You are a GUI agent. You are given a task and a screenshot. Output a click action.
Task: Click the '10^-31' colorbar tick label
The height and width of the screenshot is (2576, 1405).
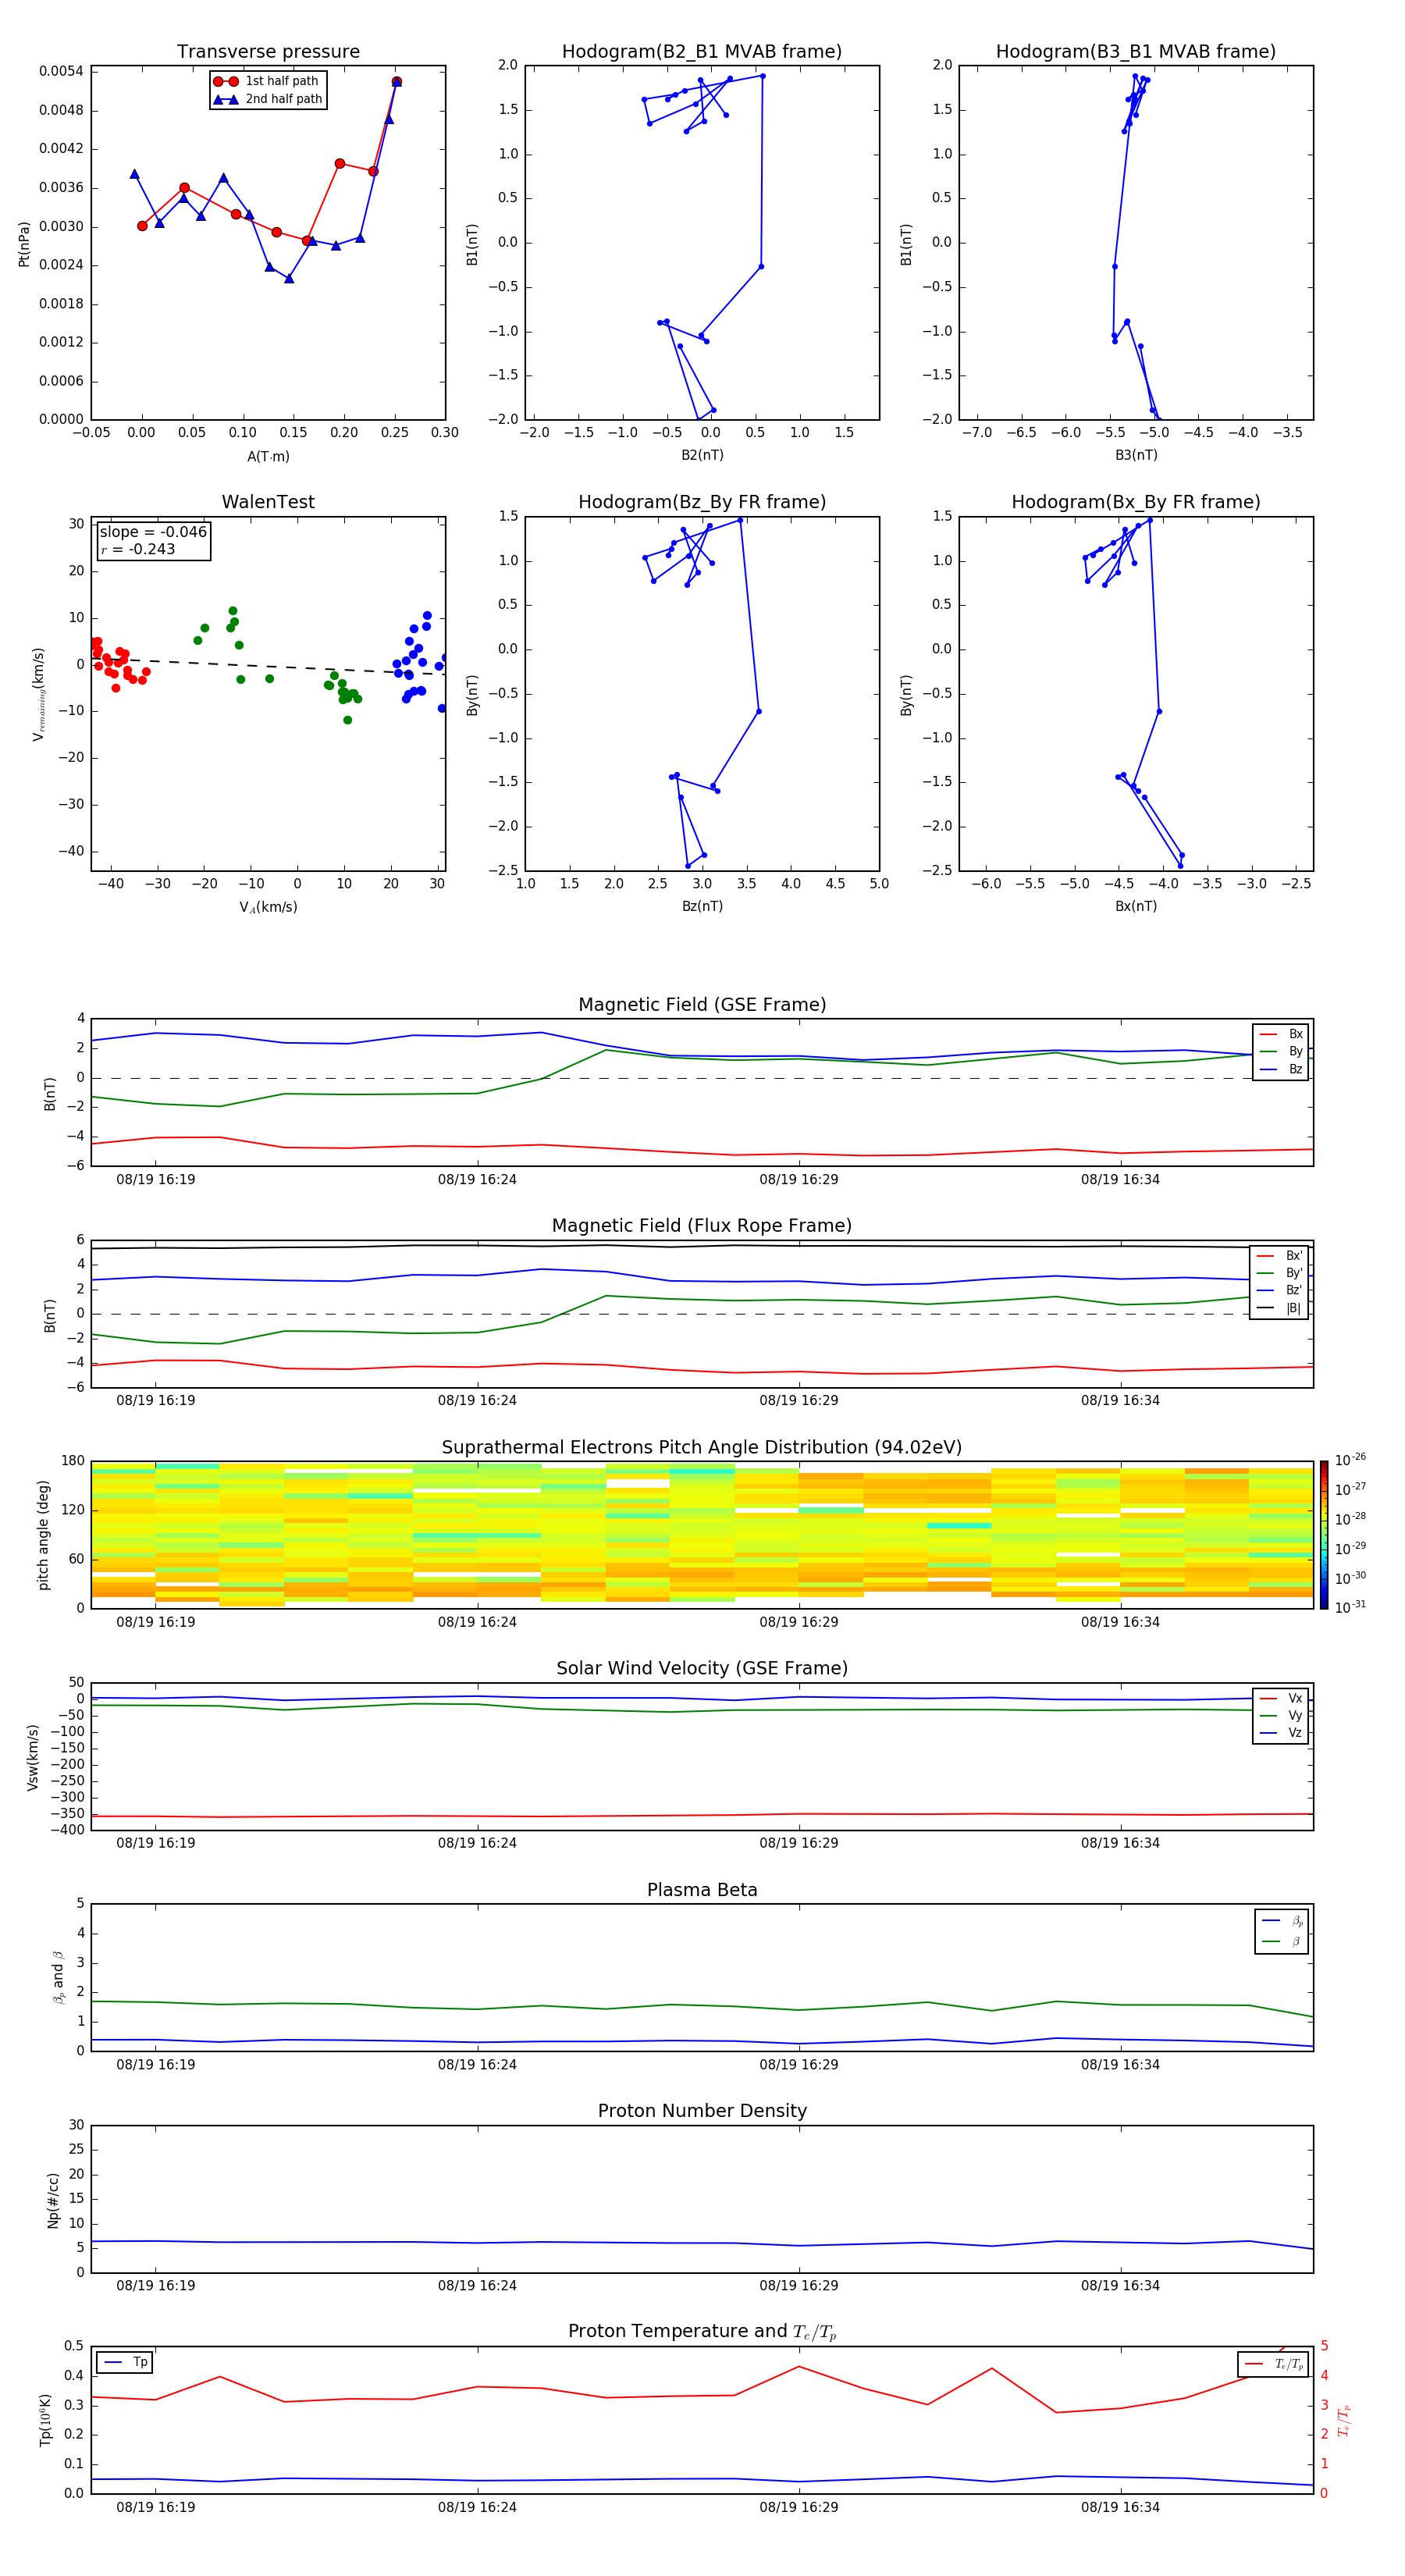[1350, 1607]
